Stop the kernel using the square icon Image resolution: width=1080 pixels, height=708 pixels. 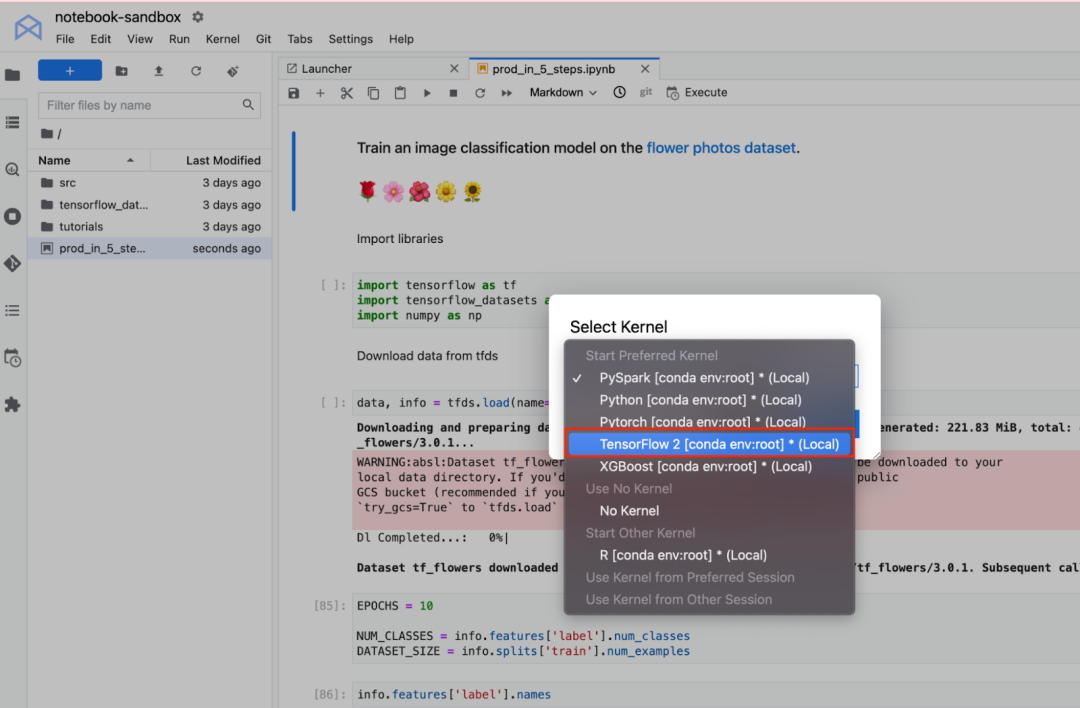pyautogui.click(x=453, y=93)
